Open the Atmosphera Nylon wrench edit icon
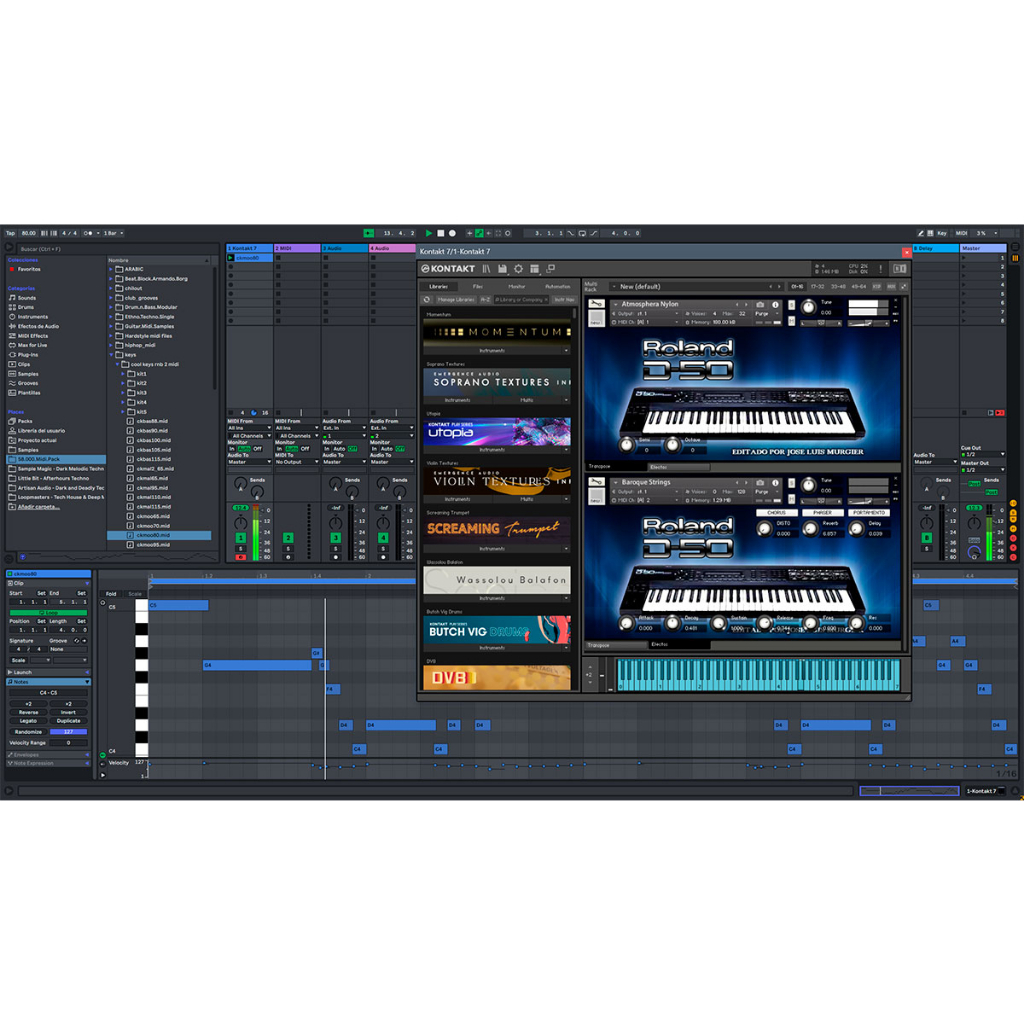 [x=596, y=304]
